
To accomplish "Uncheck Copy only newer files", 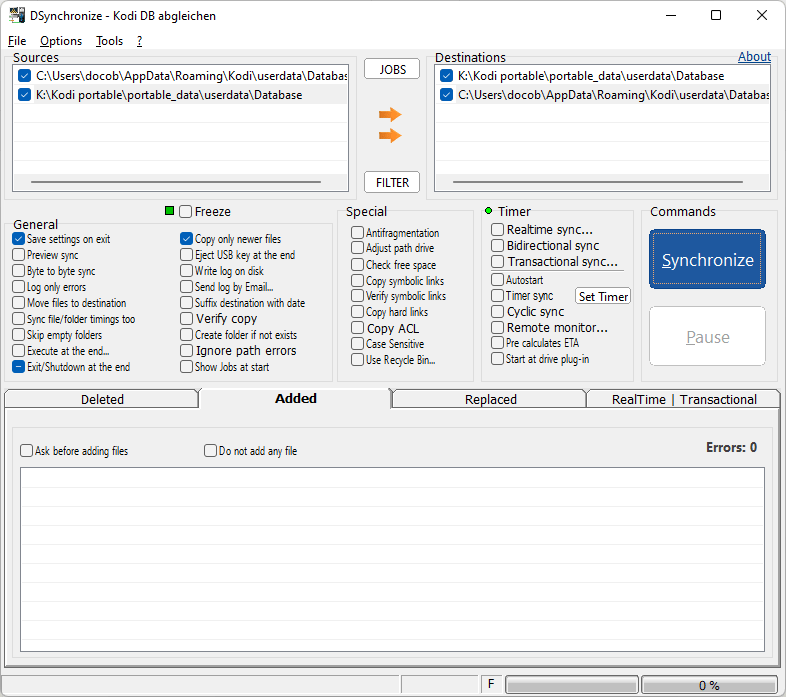I will click(x=186, y=239).
